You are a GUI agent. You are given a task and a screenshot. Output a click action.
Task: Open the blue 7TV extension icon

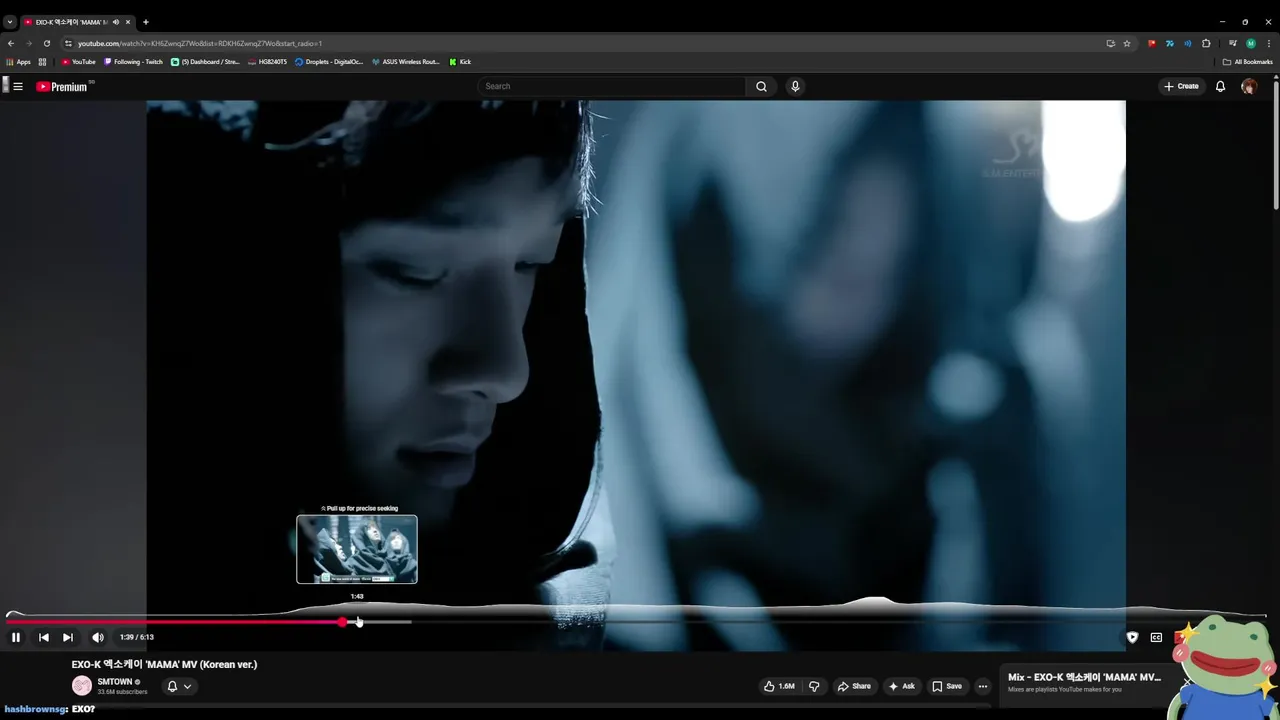(x=1170, y=43)
